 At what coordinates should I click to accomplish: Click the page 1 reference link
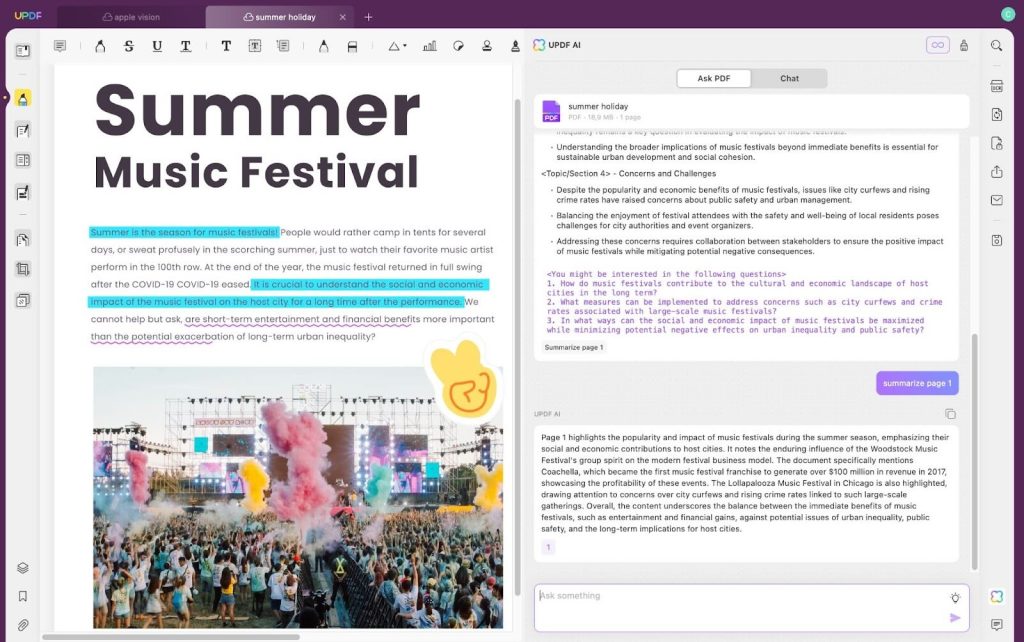(x=548, y=547)
